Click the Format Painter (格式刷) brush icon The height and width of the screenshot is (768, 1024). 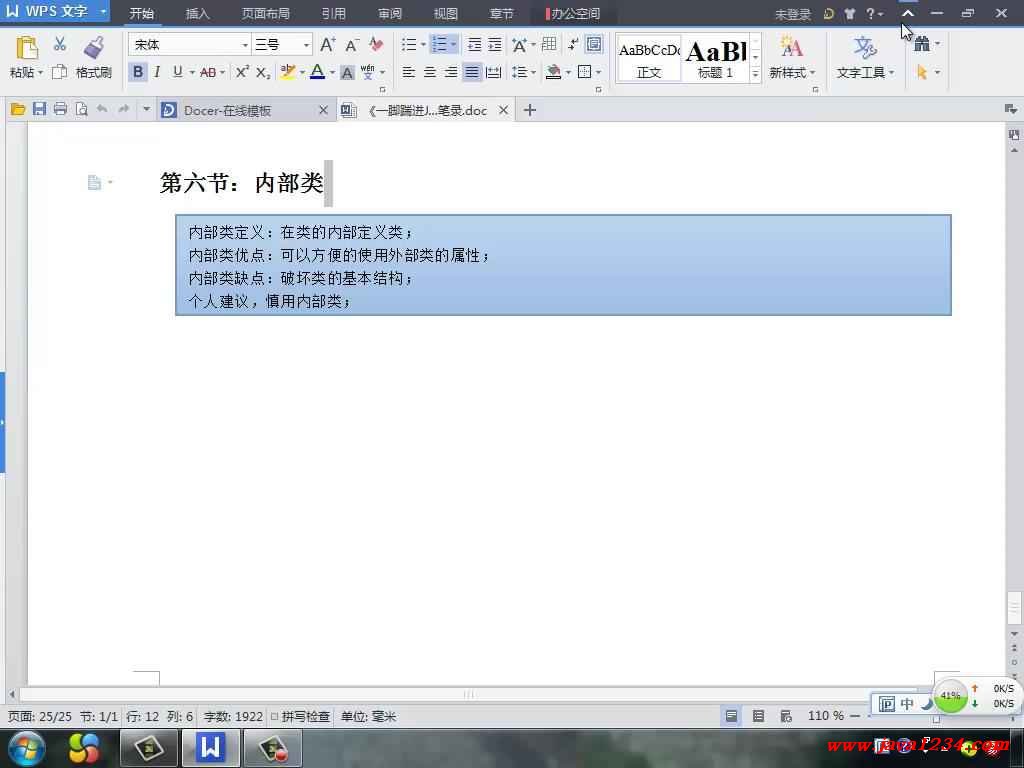94,48
